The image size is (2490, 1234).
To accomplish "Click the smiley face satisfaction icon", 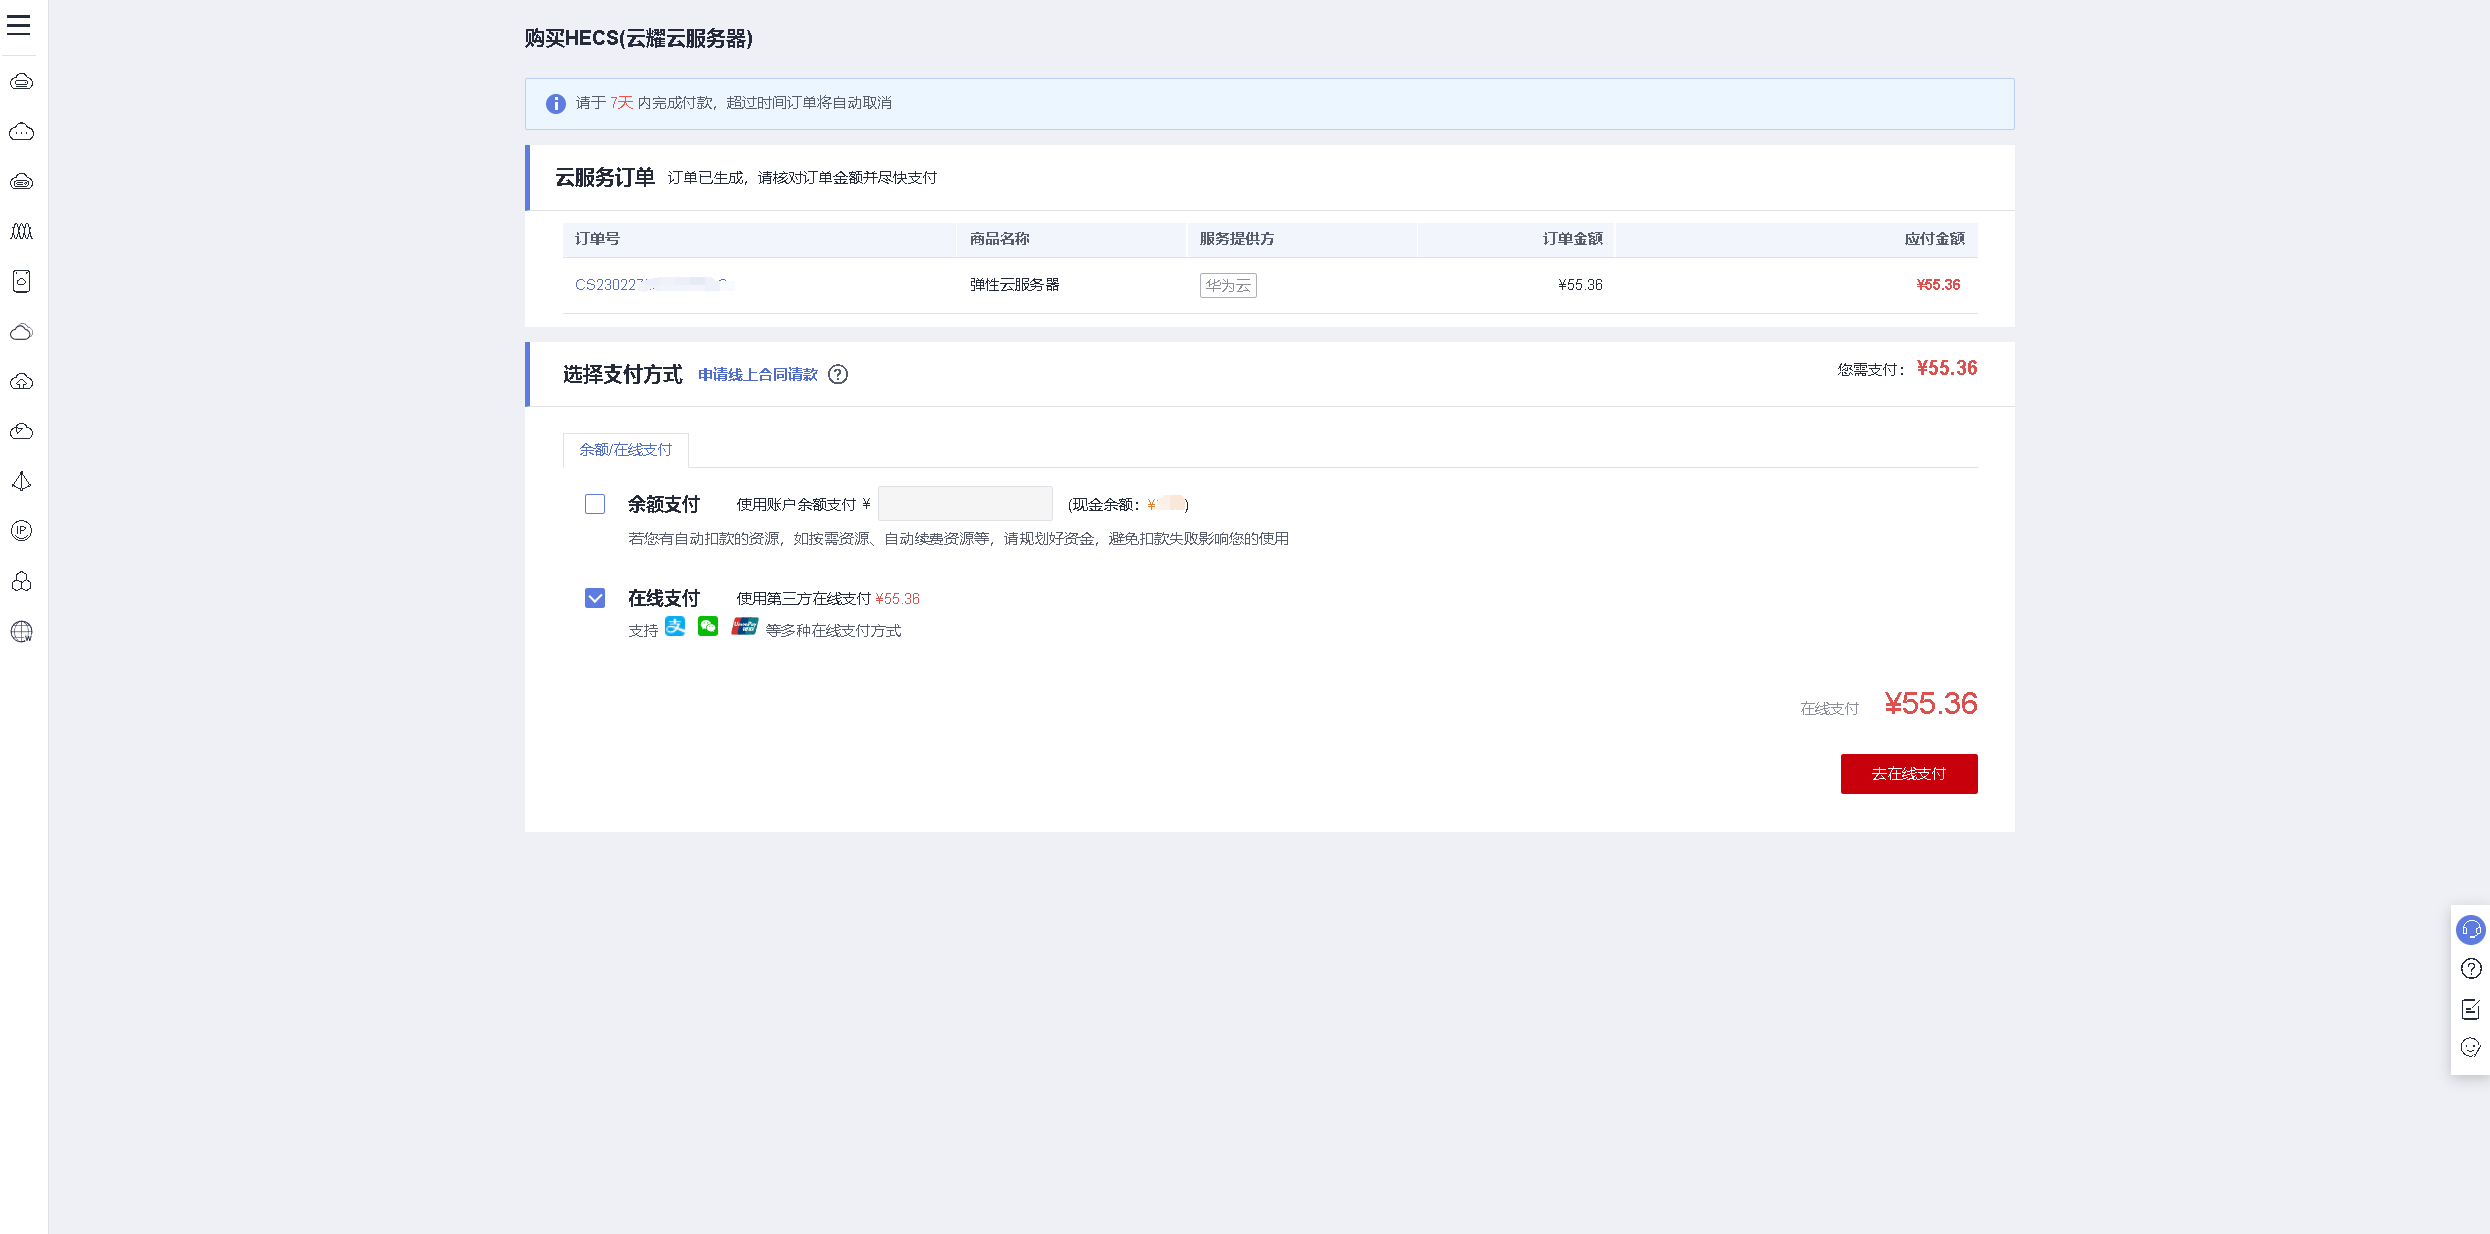I will pos(2470,1048).
